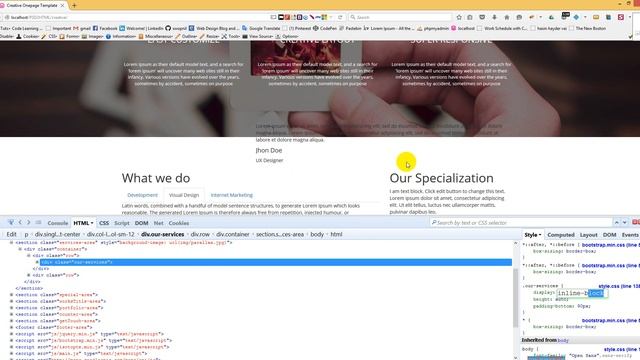Switch to the Firebug Console tab

tap(58, 223)
